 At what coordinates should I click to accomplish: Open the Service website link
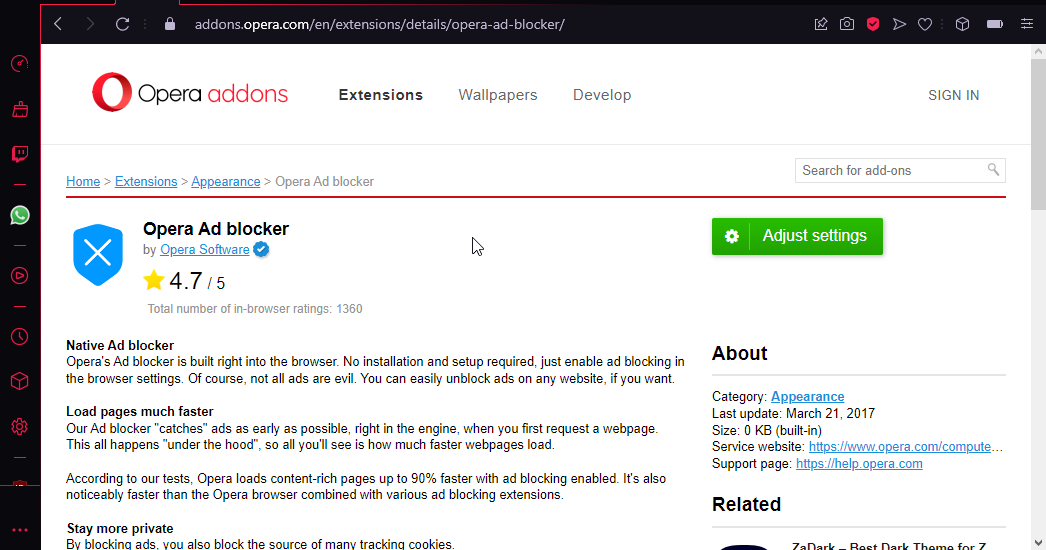pos(905,447)
